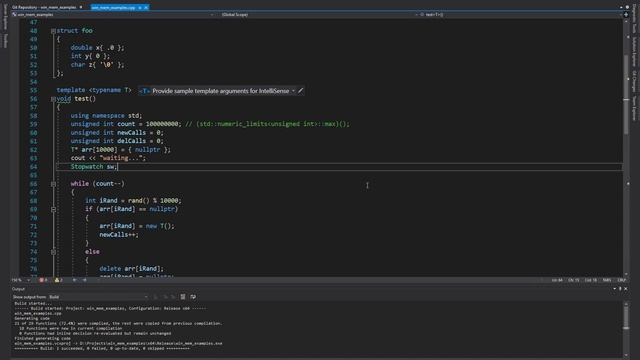Viewport: 640px width, 360px height.
Task: Click Provide sample template arguments for IntelliSense
Action: (220, 91)
